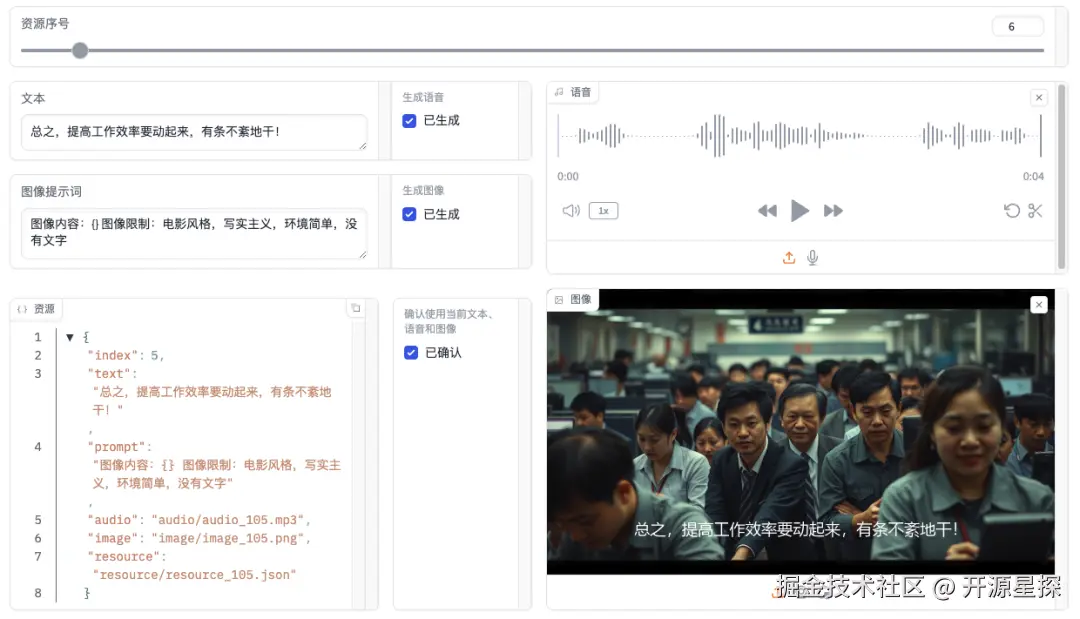Click the number field showing 6
The height and width of the screenshot is (619, 1080).
pyautogui.click(x=1017, y=25)
